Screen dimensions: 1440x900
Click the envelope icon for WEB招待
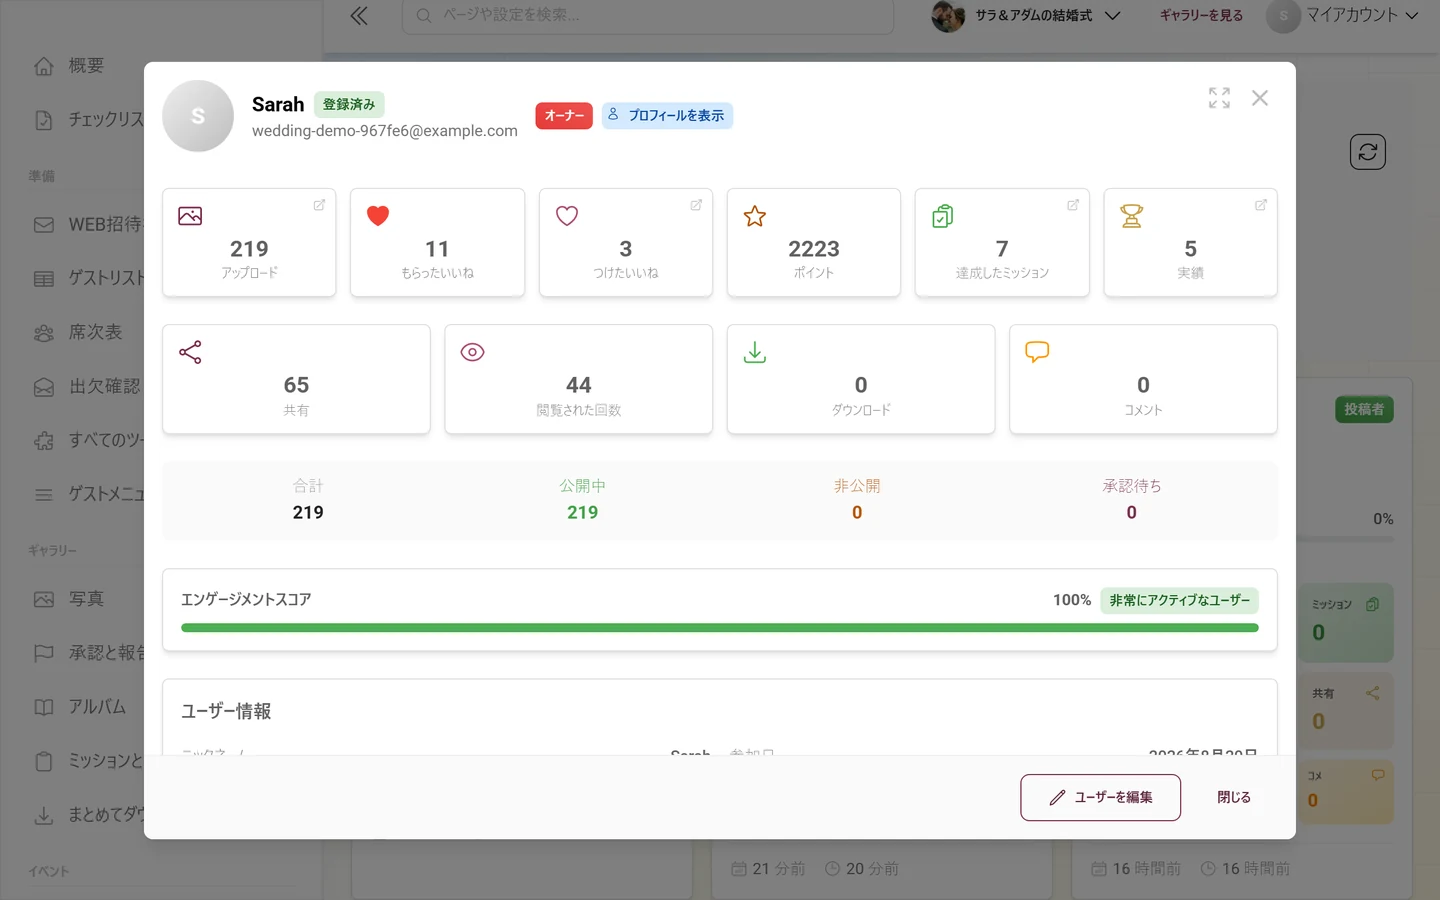pos(44,225)
